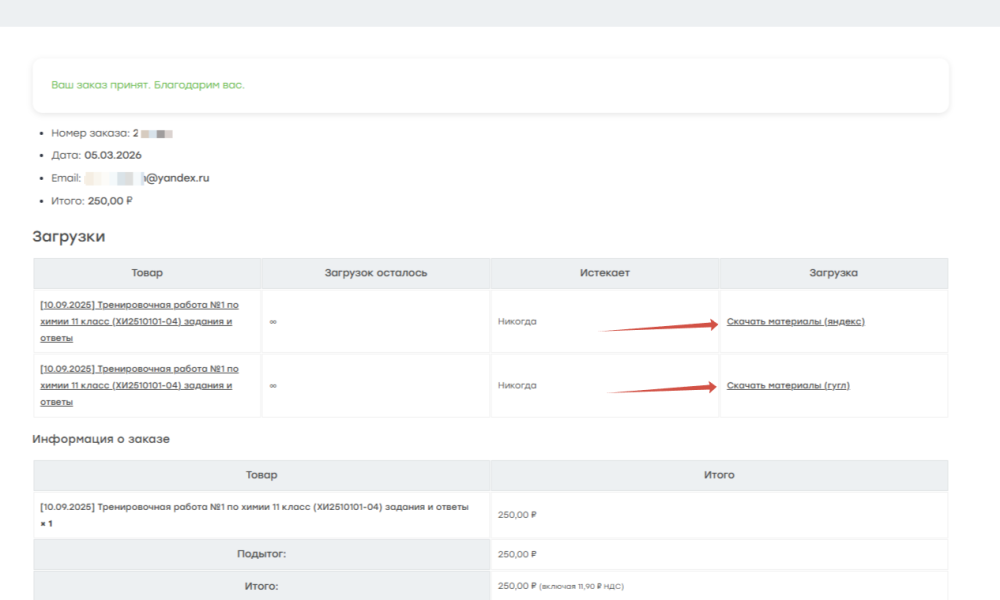1000x600 pixels.
Task: Click the product name in order info table
Action: click(253, 507)
